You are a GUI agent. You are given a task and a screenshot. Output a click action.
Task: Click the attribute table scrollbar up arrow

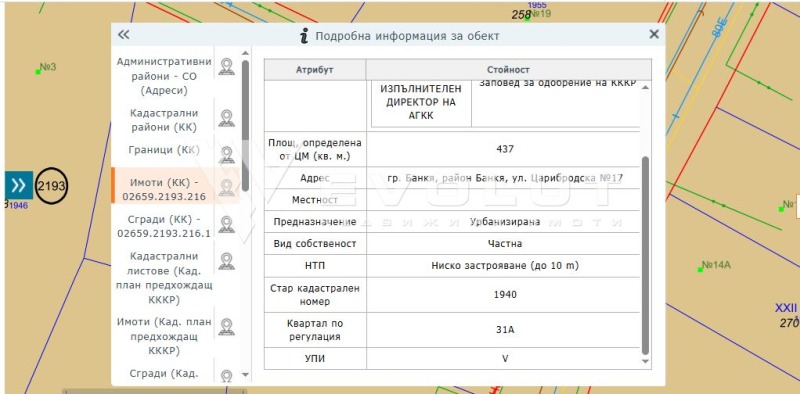pos(645,87)
